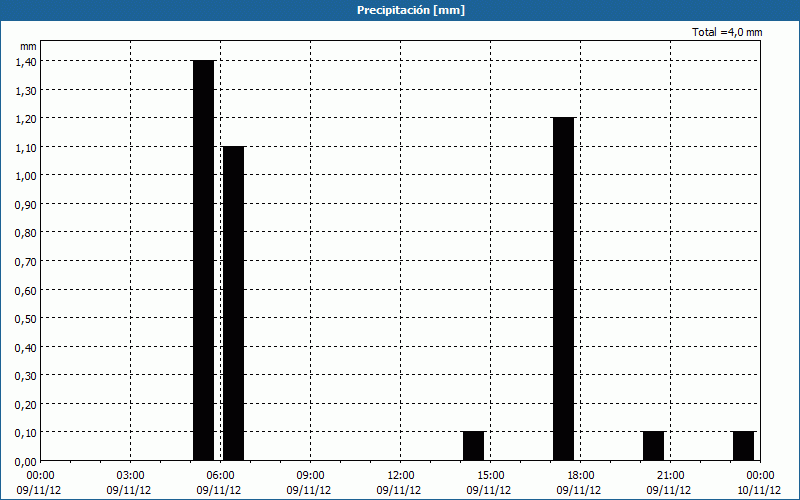The width and height of the screenshot is (800, 500).
Task: Click the 09:00 time axis label
Action: (310, 476)
